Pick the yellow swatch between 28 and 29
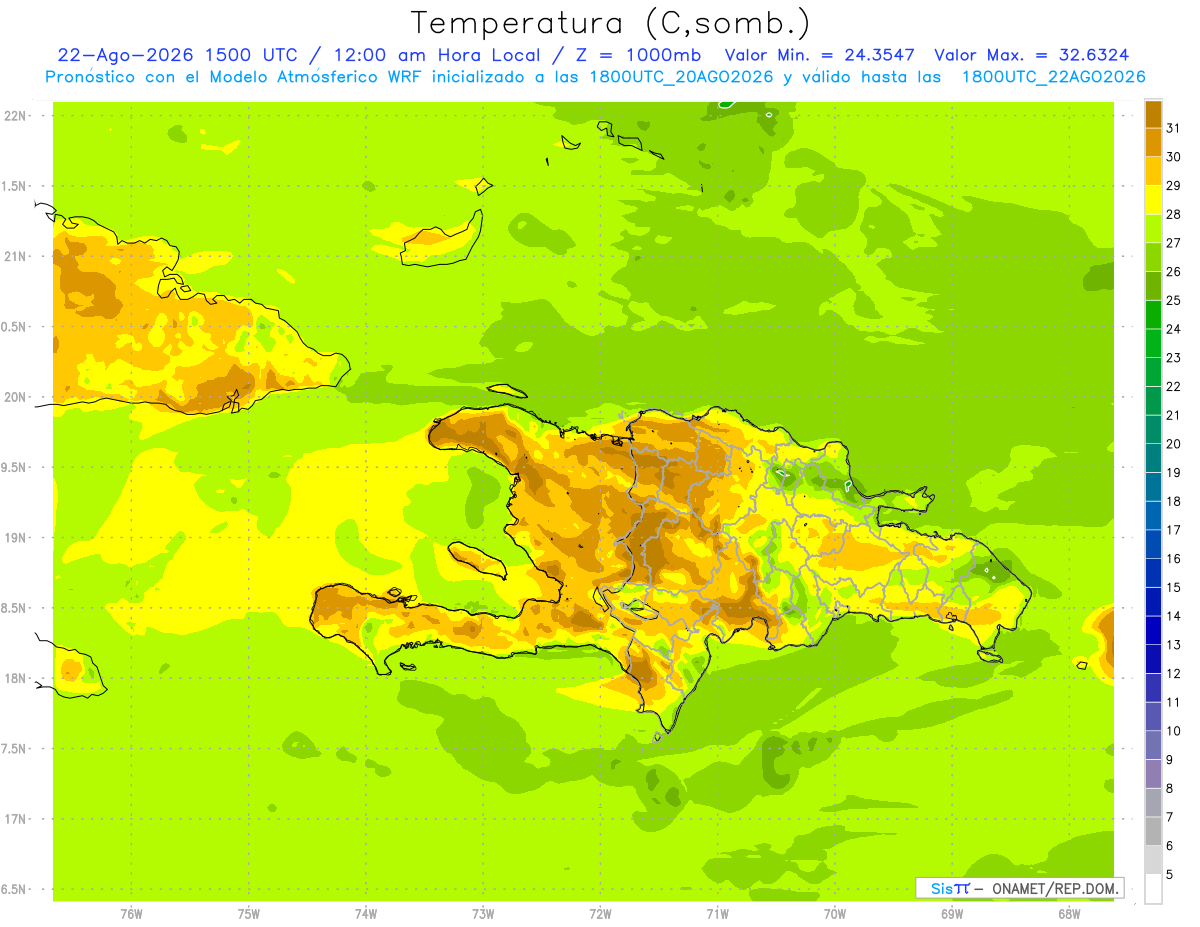The width and height of the screenshot is (1200, 927). click(1153, 200)
